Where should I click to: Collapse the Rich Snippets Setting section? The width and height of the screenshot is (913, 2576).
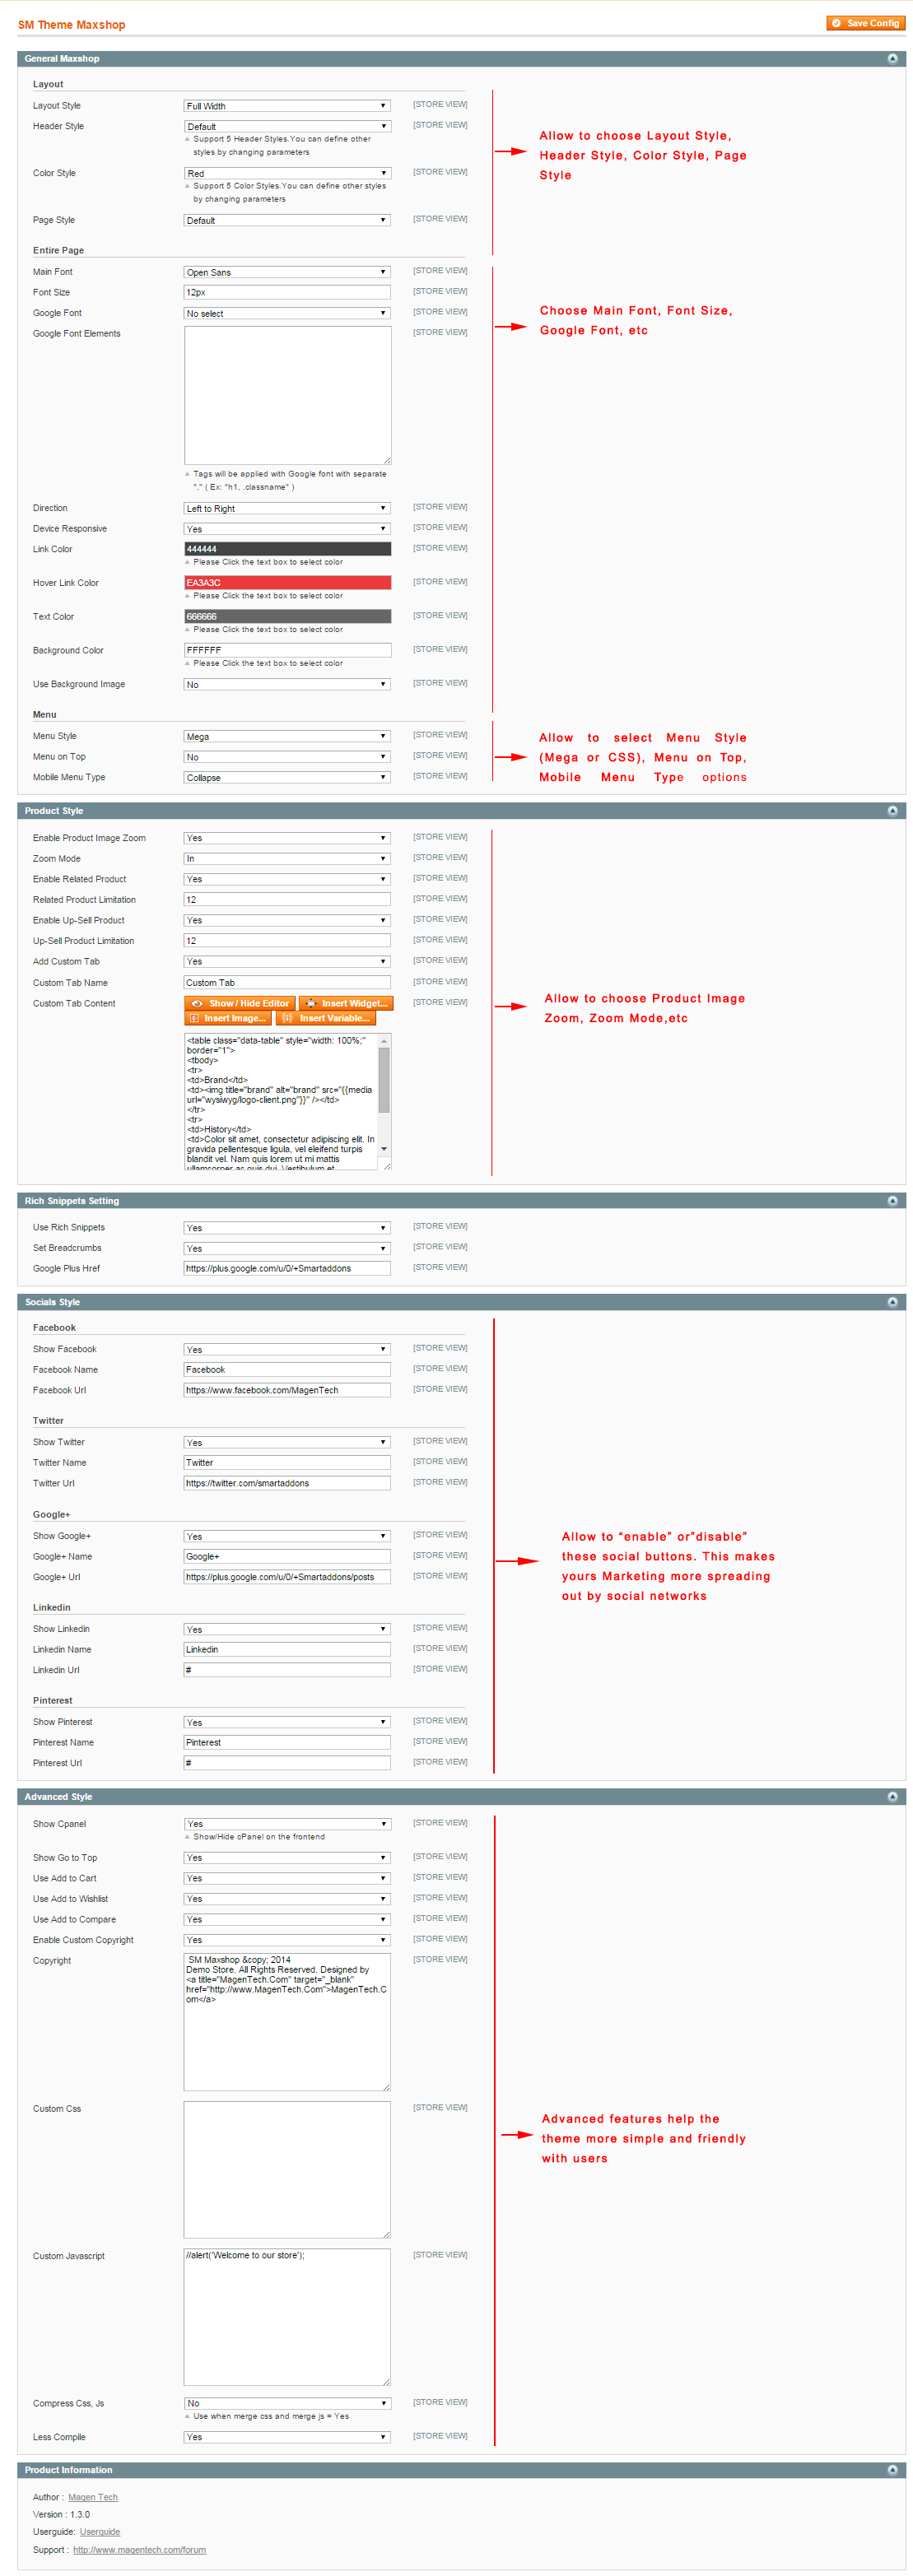click(892, 1201)
